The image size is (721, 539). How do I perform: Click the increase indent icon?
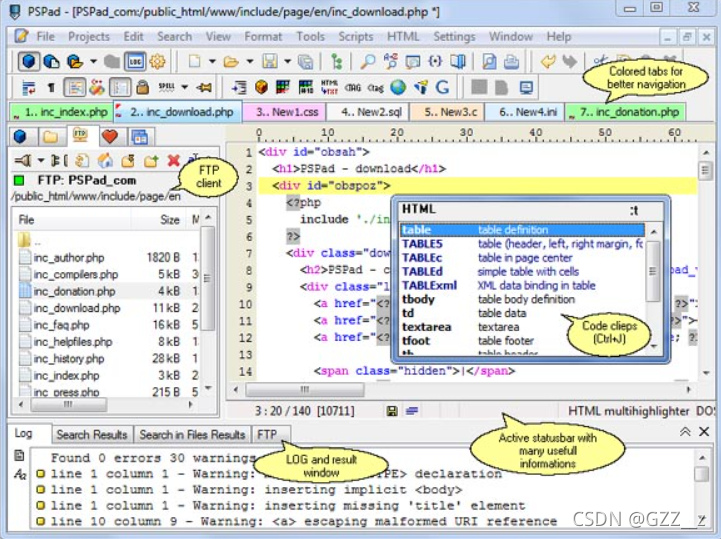click(x=239, y=87)
